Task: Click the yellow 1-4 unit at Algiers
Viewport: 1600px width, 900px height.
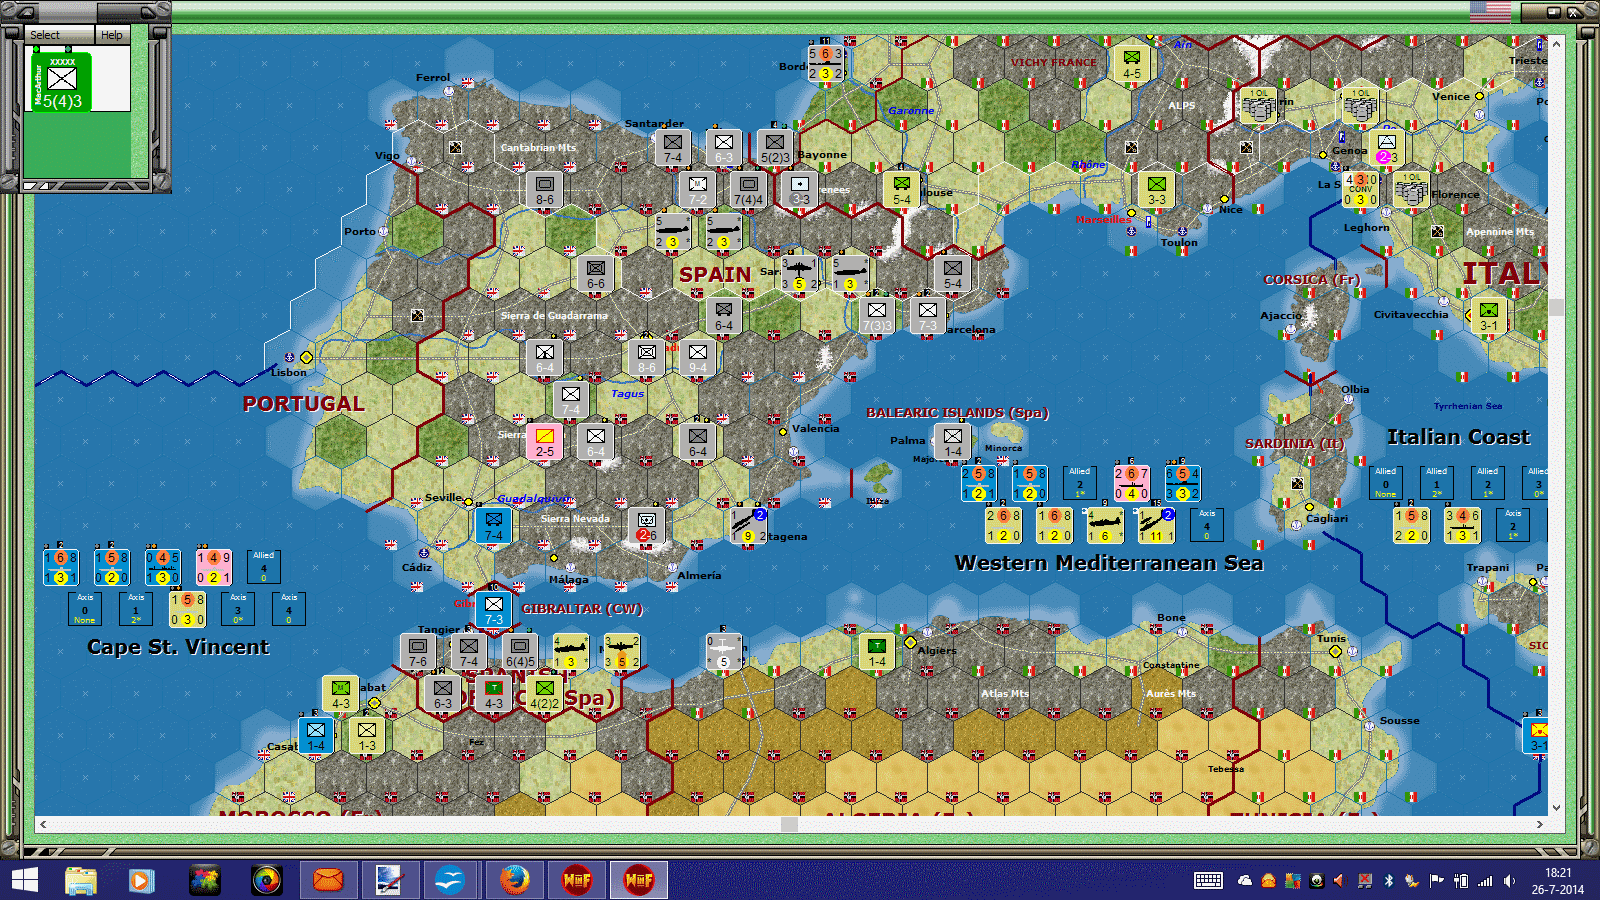Action: pos(875,651)
